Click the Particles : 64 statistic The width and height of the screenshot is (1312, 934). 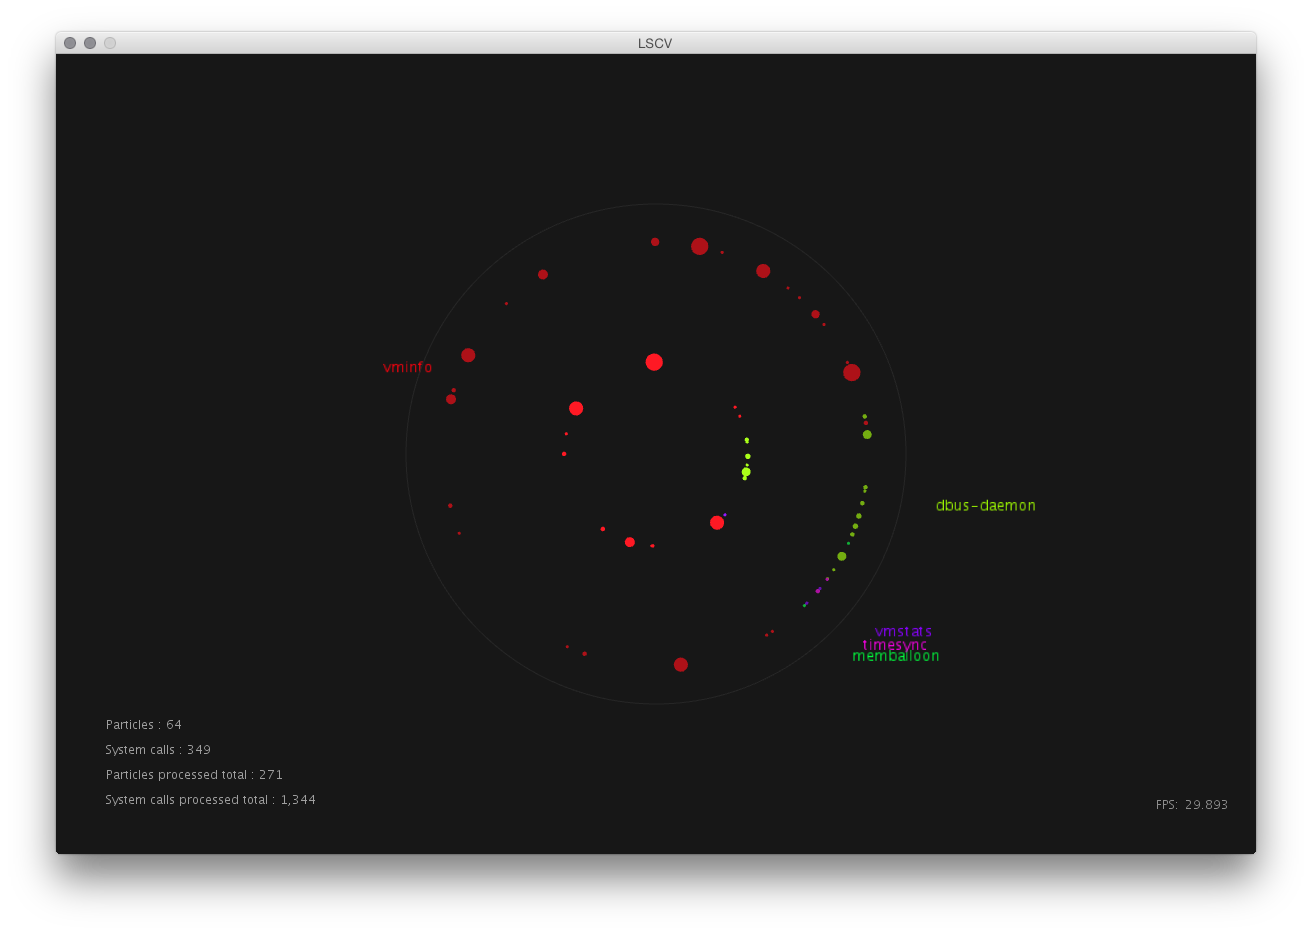pos(144,724)
